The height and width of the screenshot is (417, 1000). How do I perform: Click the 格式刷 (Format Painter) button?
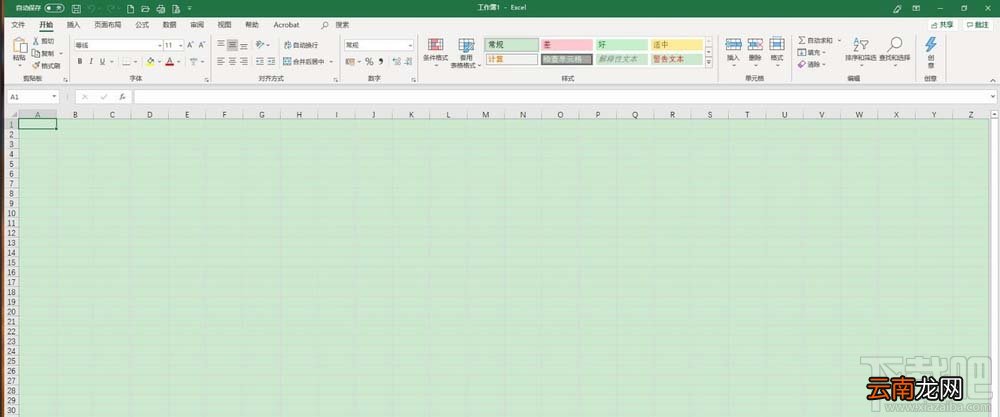tap(46, 66)
